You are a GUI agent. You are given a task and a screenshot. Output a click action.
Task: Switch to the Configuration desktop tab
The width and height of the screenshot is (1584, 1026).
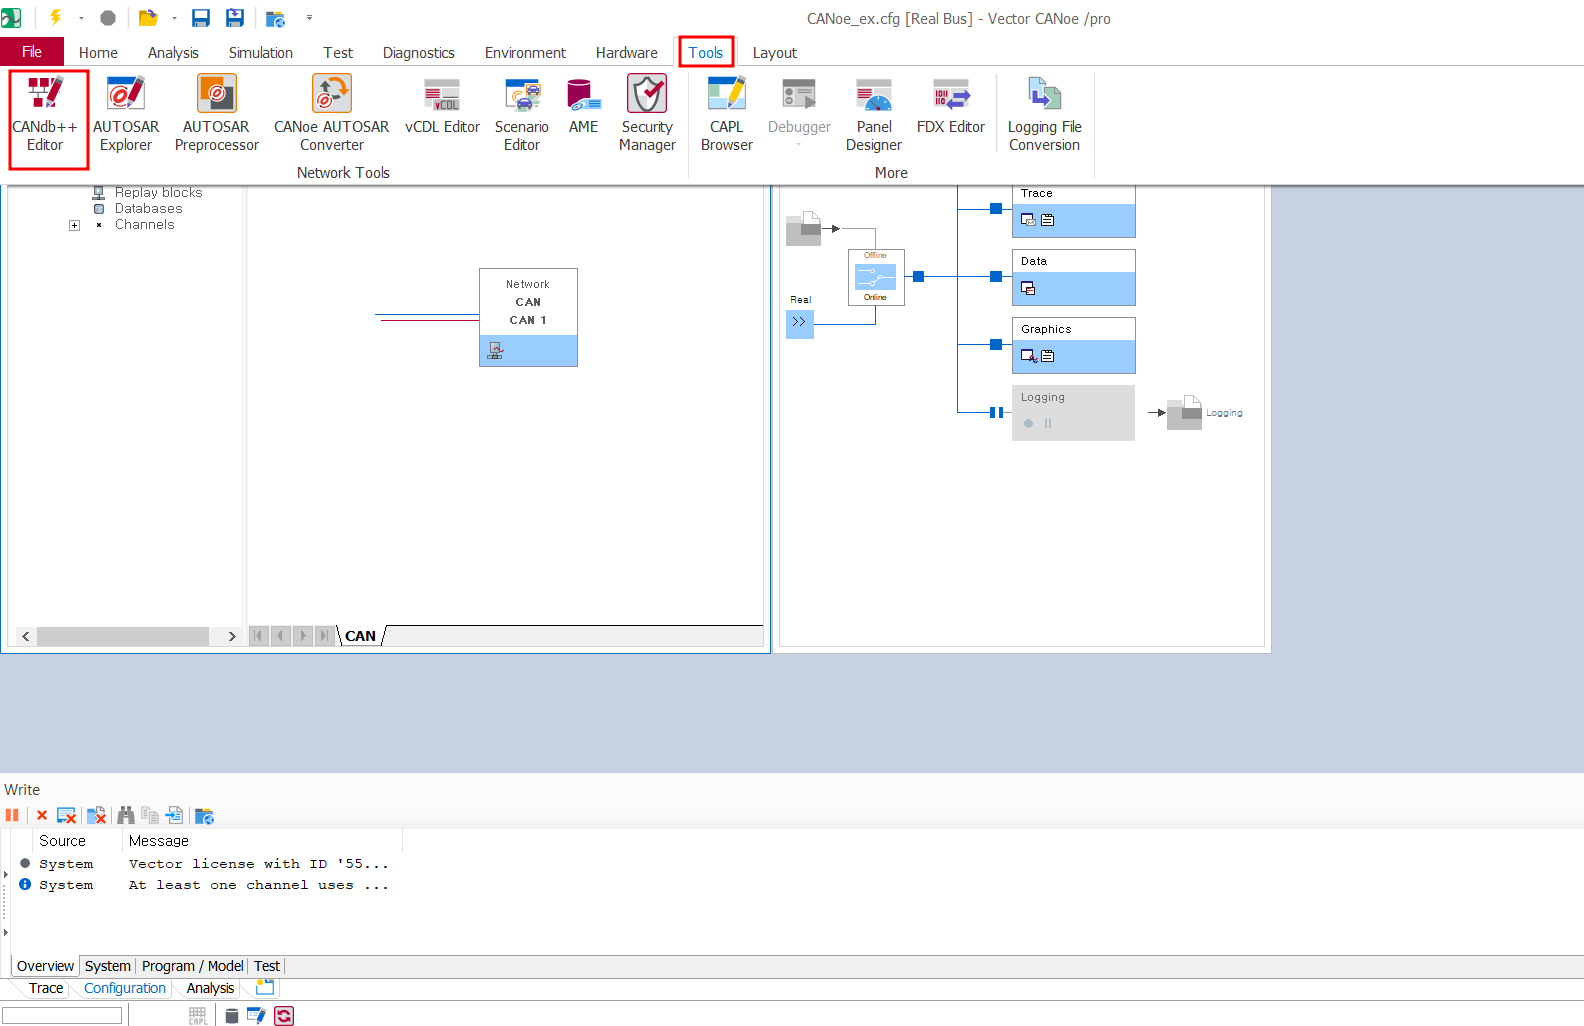click(125, 988)
